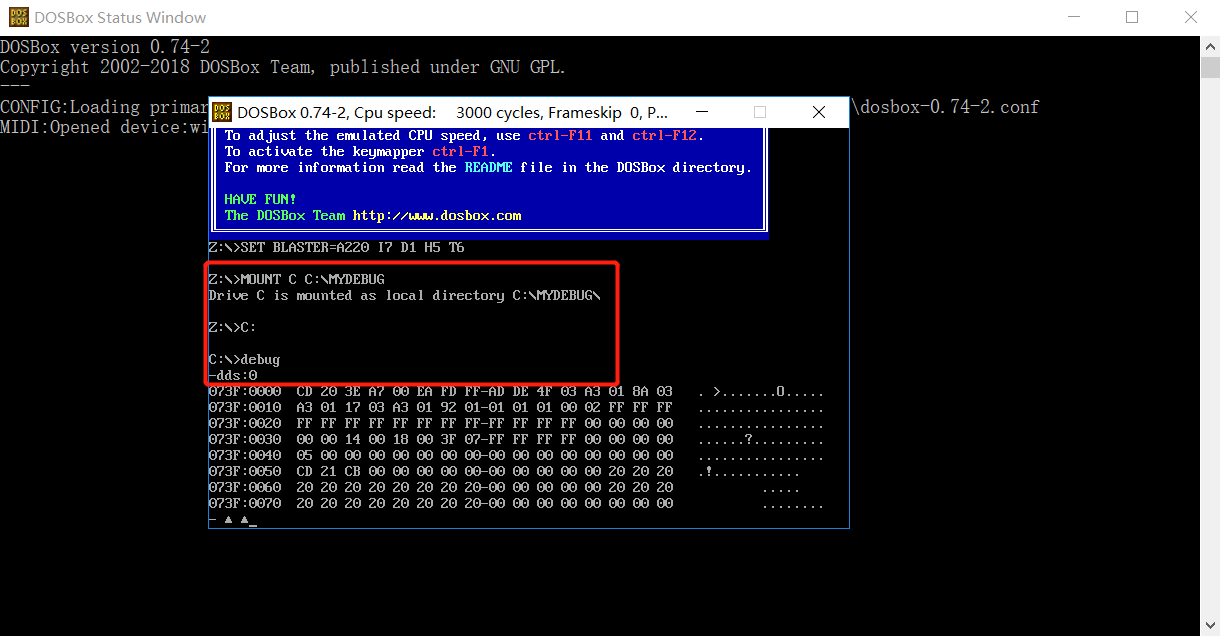1220x636 pixels.
Task: Click 'MOUNT C C:\MYDEBUG' command line
Action: click(296, 279)
